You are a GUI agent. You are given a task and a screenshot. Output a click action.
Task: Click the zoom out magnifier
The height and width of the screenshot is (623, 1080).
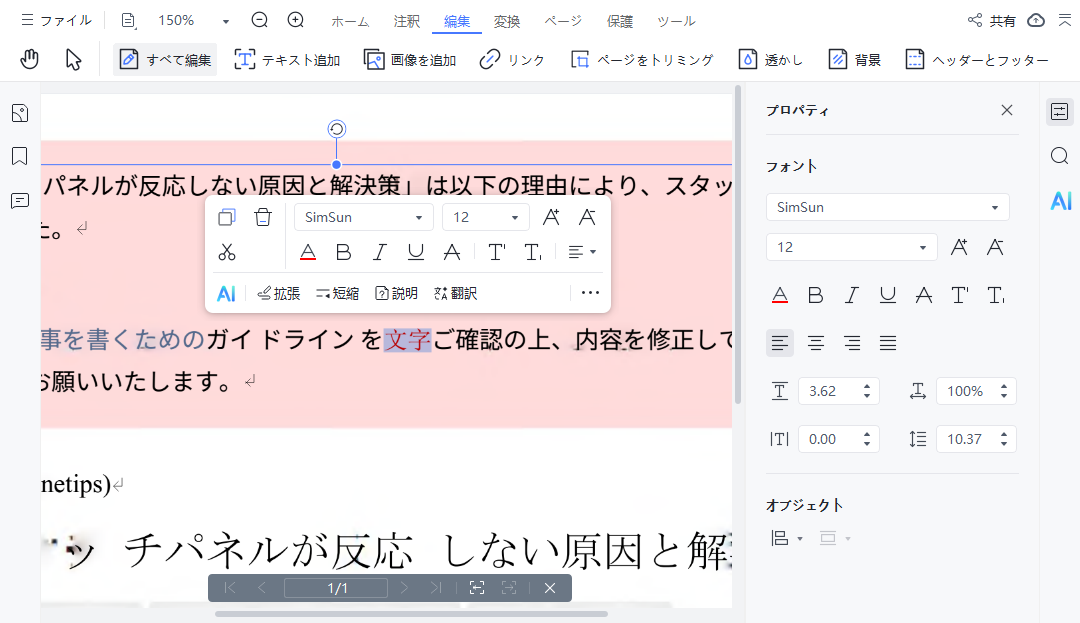coord(260,20)
